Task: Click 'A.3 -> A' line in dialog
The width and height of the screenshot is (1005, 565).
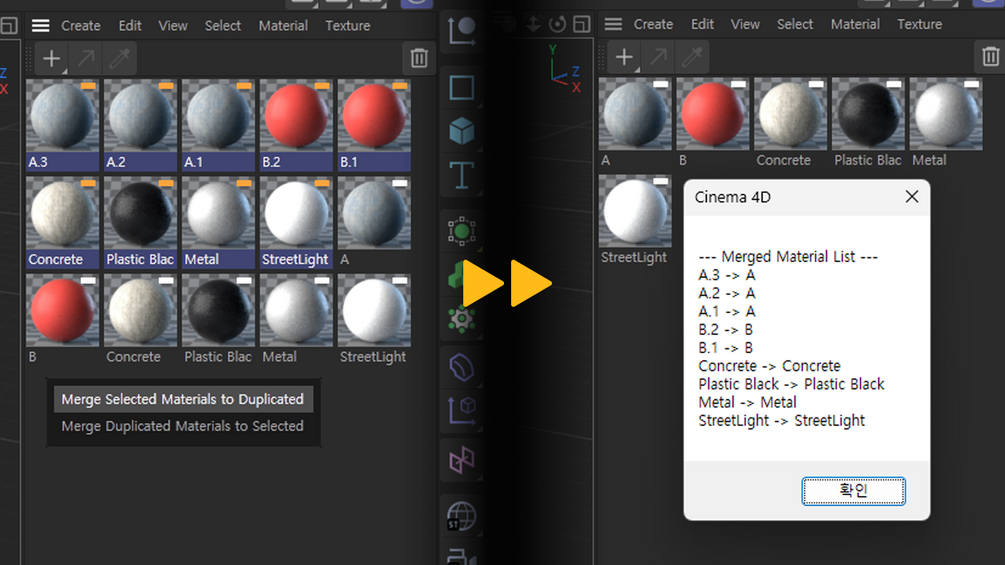Action: (x=727, y=275)
